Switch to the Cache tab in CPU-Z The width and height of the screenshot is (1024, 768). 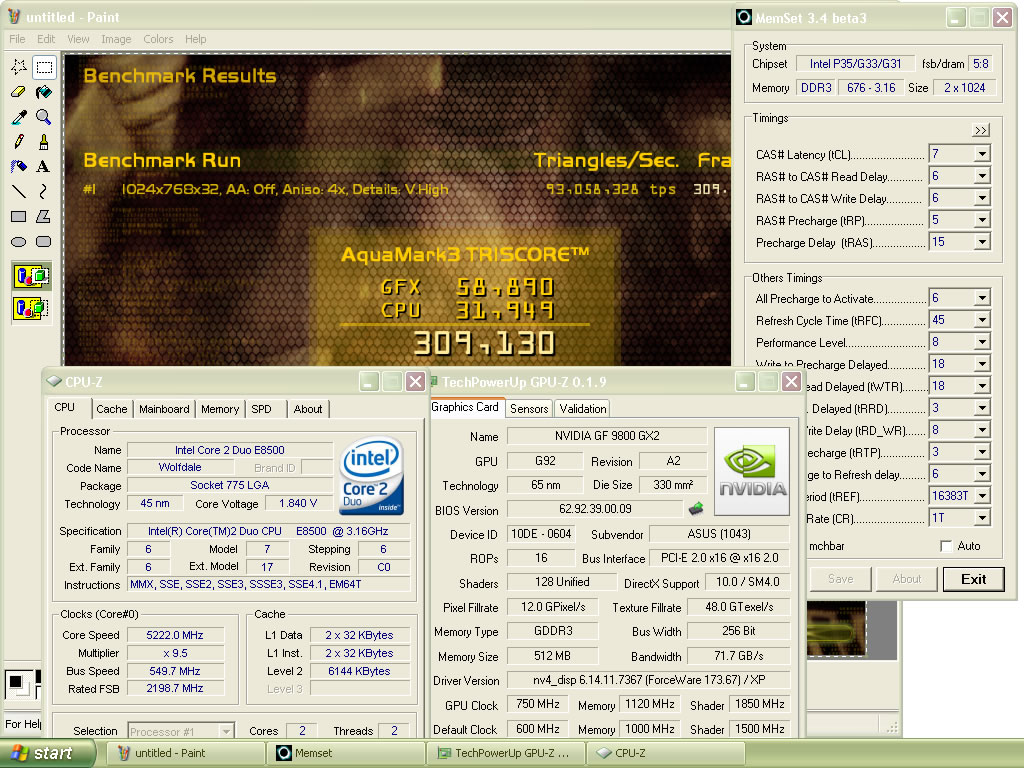point(112,409)
